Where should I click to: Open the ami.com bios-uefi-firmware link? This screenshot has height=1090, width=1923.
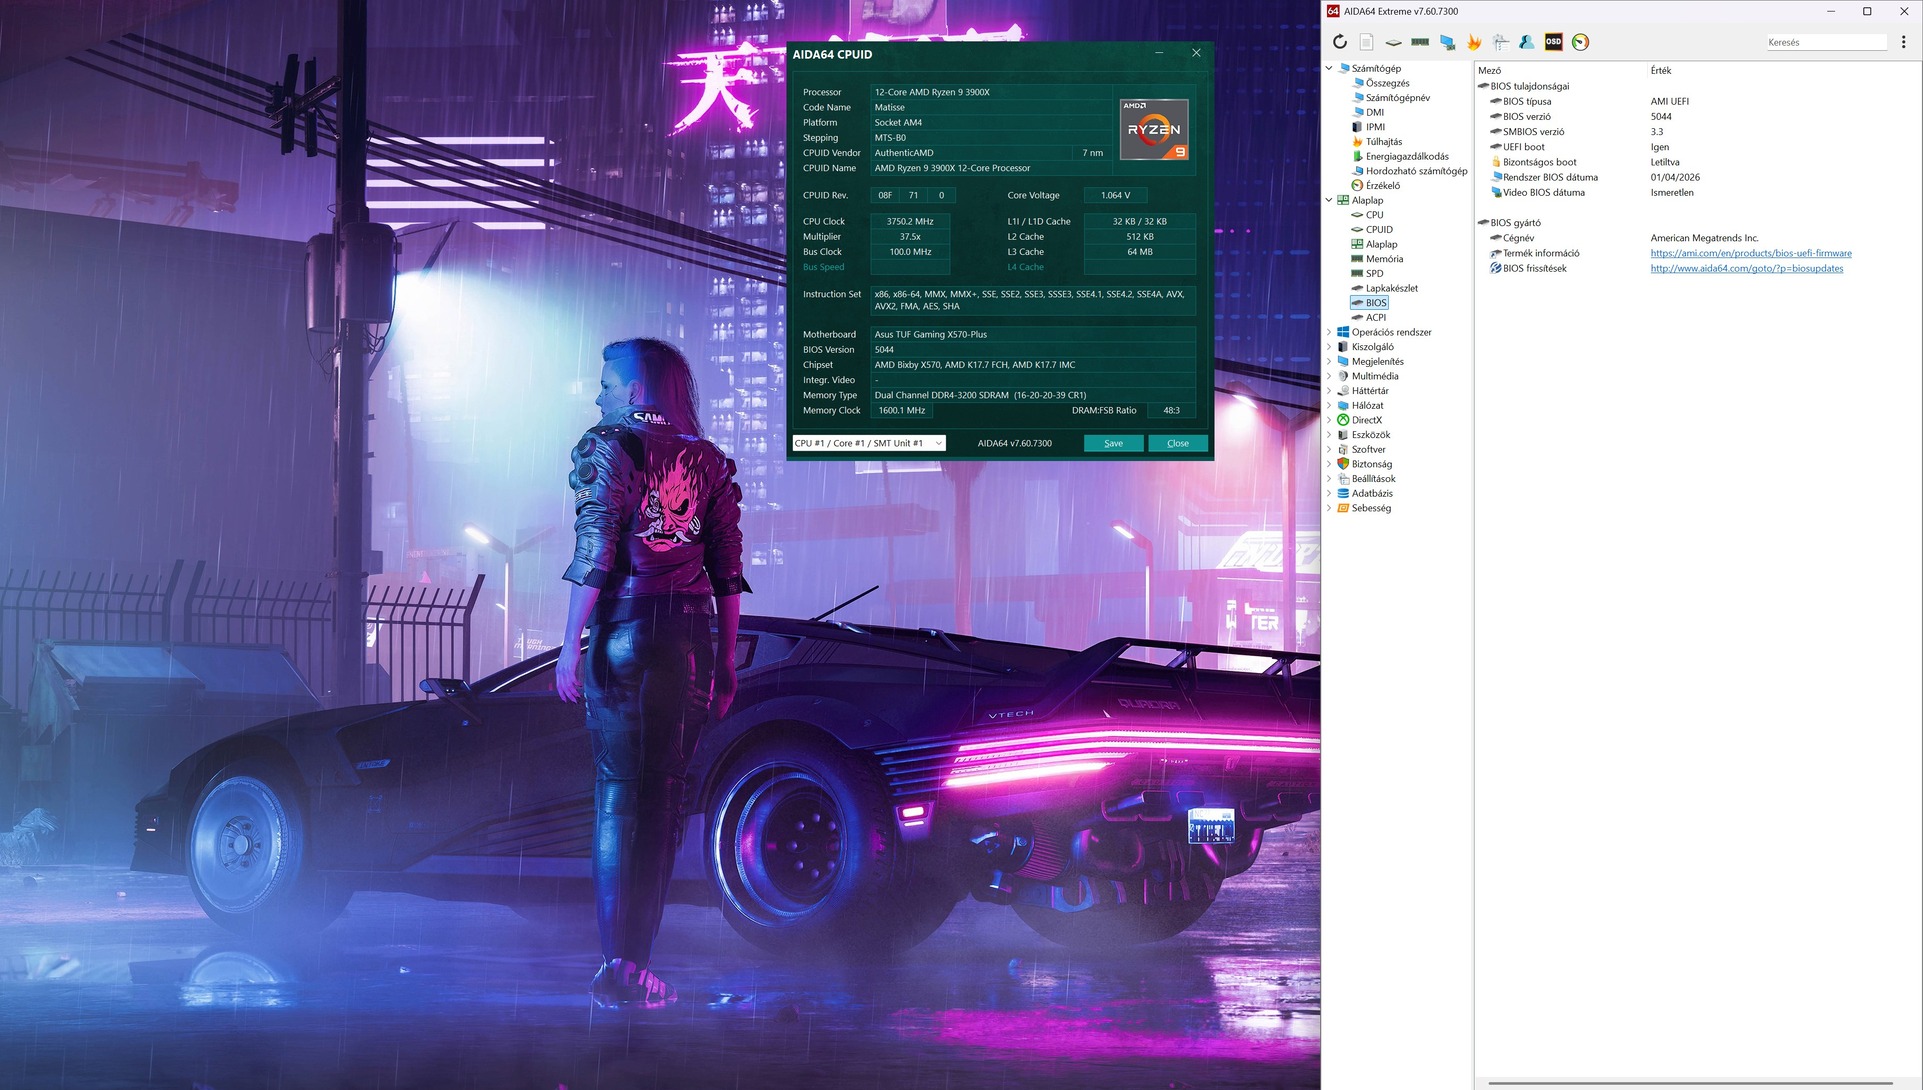pos(1750,253)
